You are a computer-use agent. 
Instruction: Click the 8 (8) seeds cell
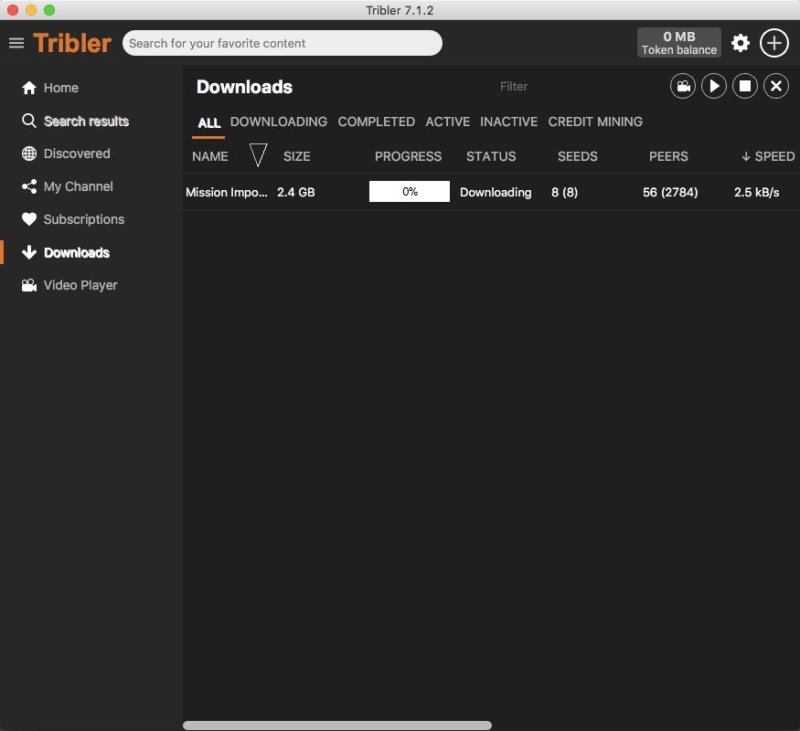[x=564, y=192]
